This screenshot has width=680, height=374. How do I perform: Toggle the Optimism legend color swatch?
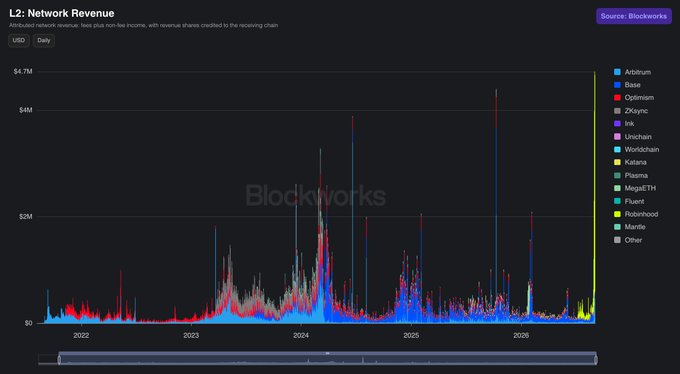click(617, 98)
